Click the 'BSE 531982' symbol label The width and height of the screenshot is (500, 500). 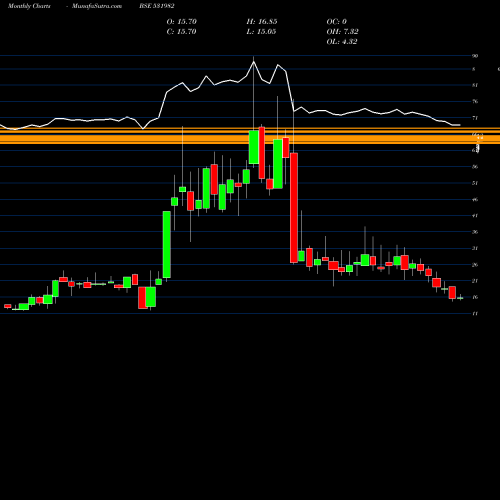pos(157,6)
